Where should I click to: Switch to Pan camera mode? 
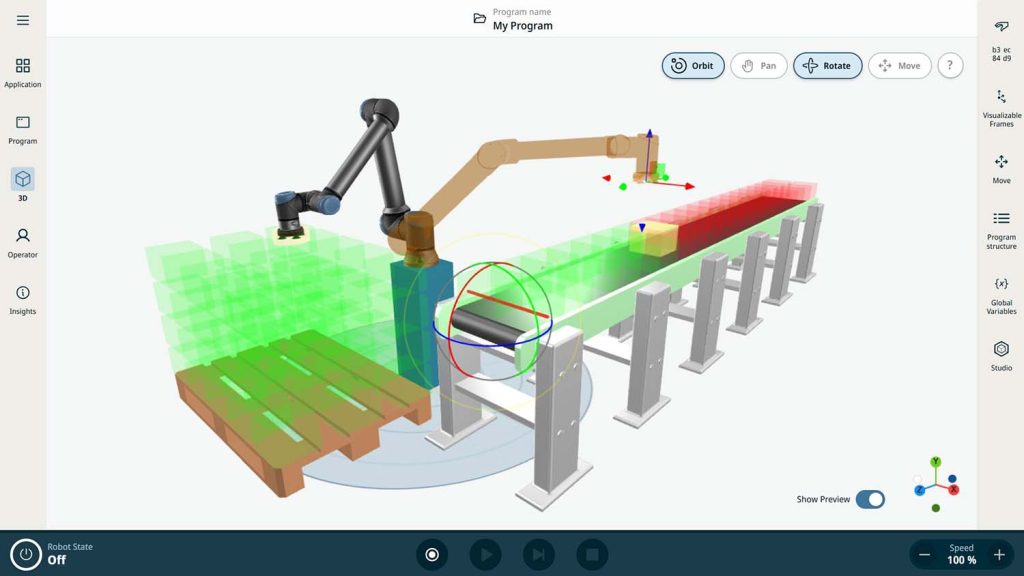759,65
